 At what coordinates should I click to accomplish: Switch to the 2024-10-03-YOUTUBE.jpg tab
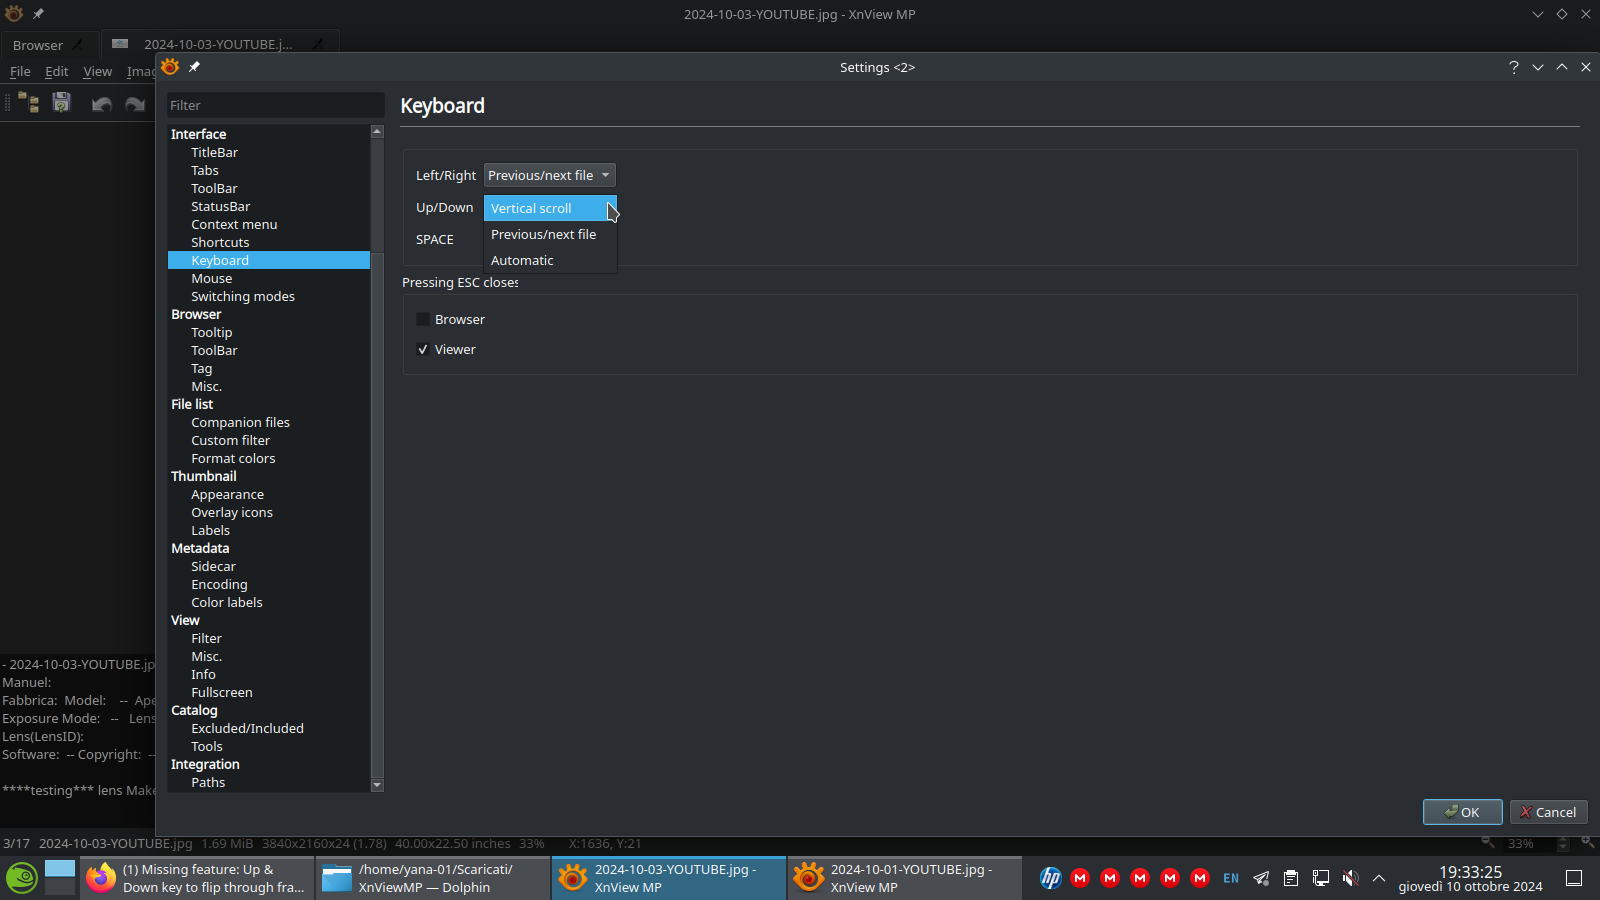pyautogui.click(x=220, y=44)
